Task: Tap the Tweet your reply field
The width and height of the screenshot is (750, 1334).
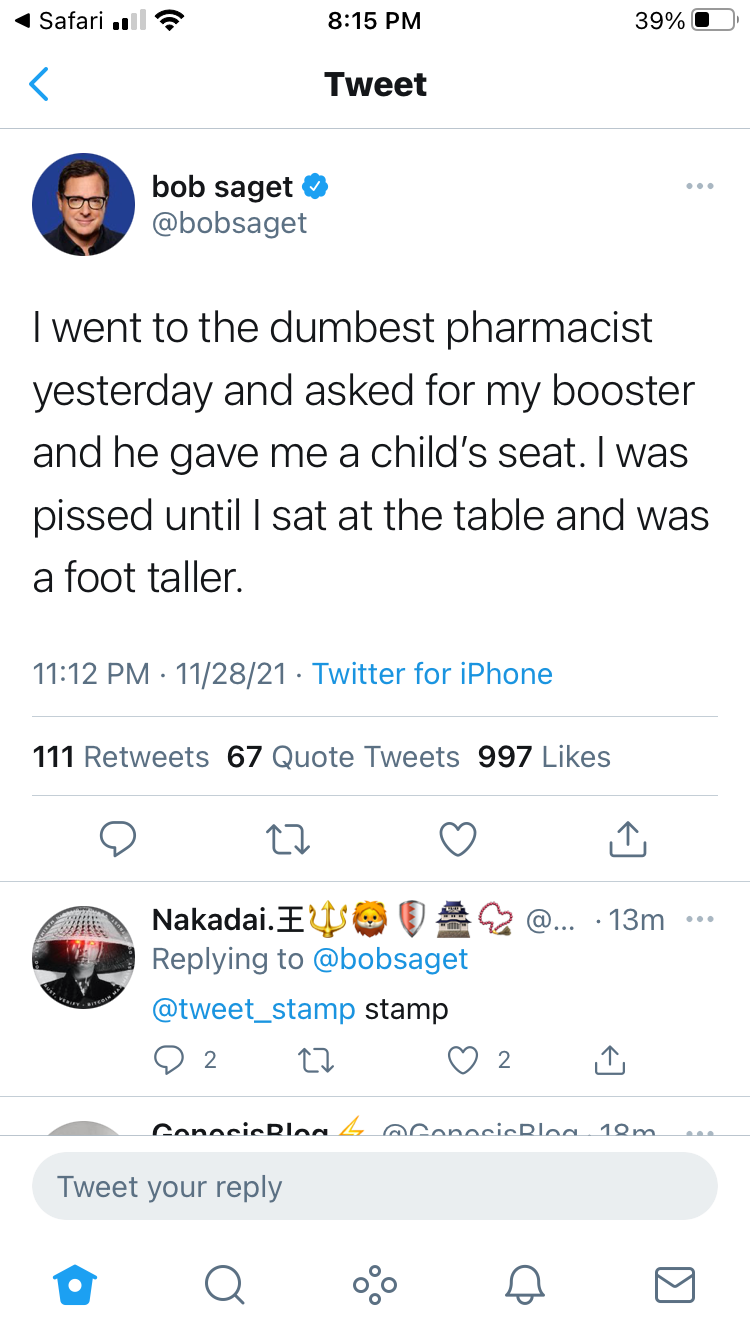Action: [x=375, y=1187]
